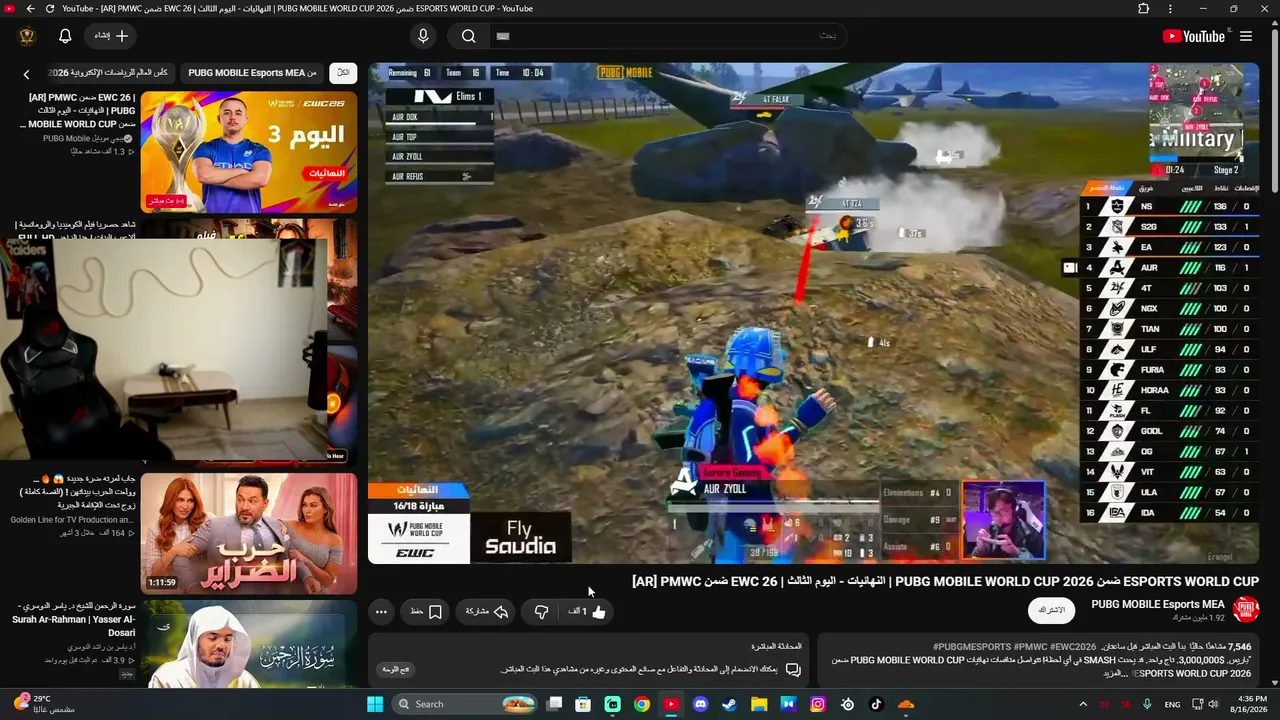The image size is (1280, 720).
Task: Open the PUBG MOBILE Esports MEA channel name link
Action: pyautogui.click(x=1158, y=604)
